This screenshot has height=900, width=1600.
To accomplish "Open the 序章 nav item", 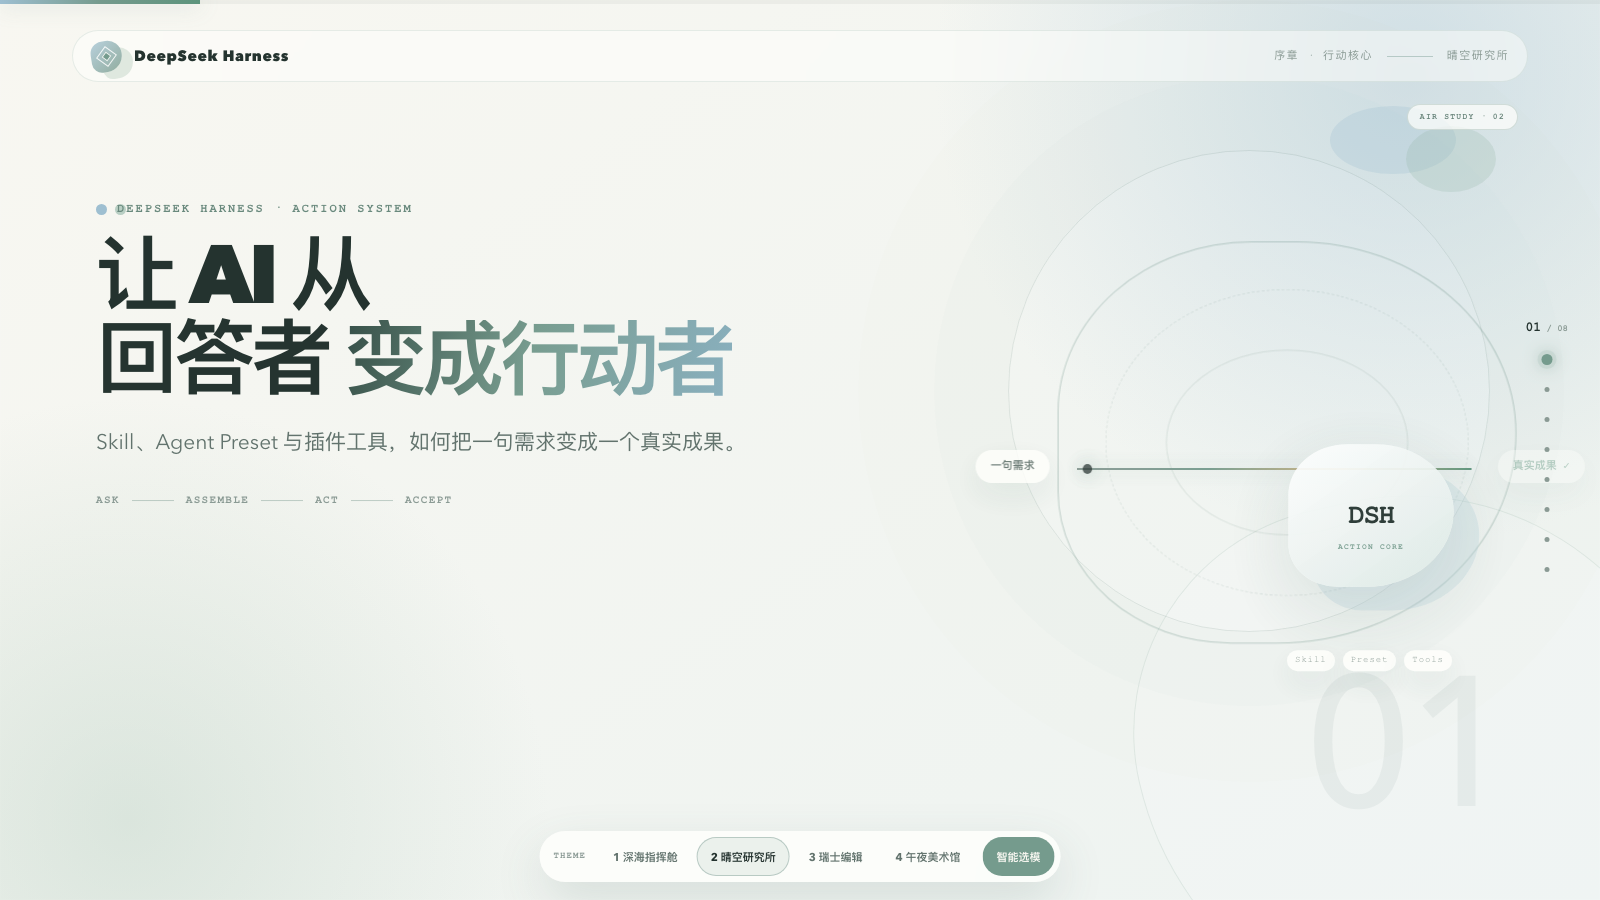I will pyautogui.click(x=1286, y=55).
